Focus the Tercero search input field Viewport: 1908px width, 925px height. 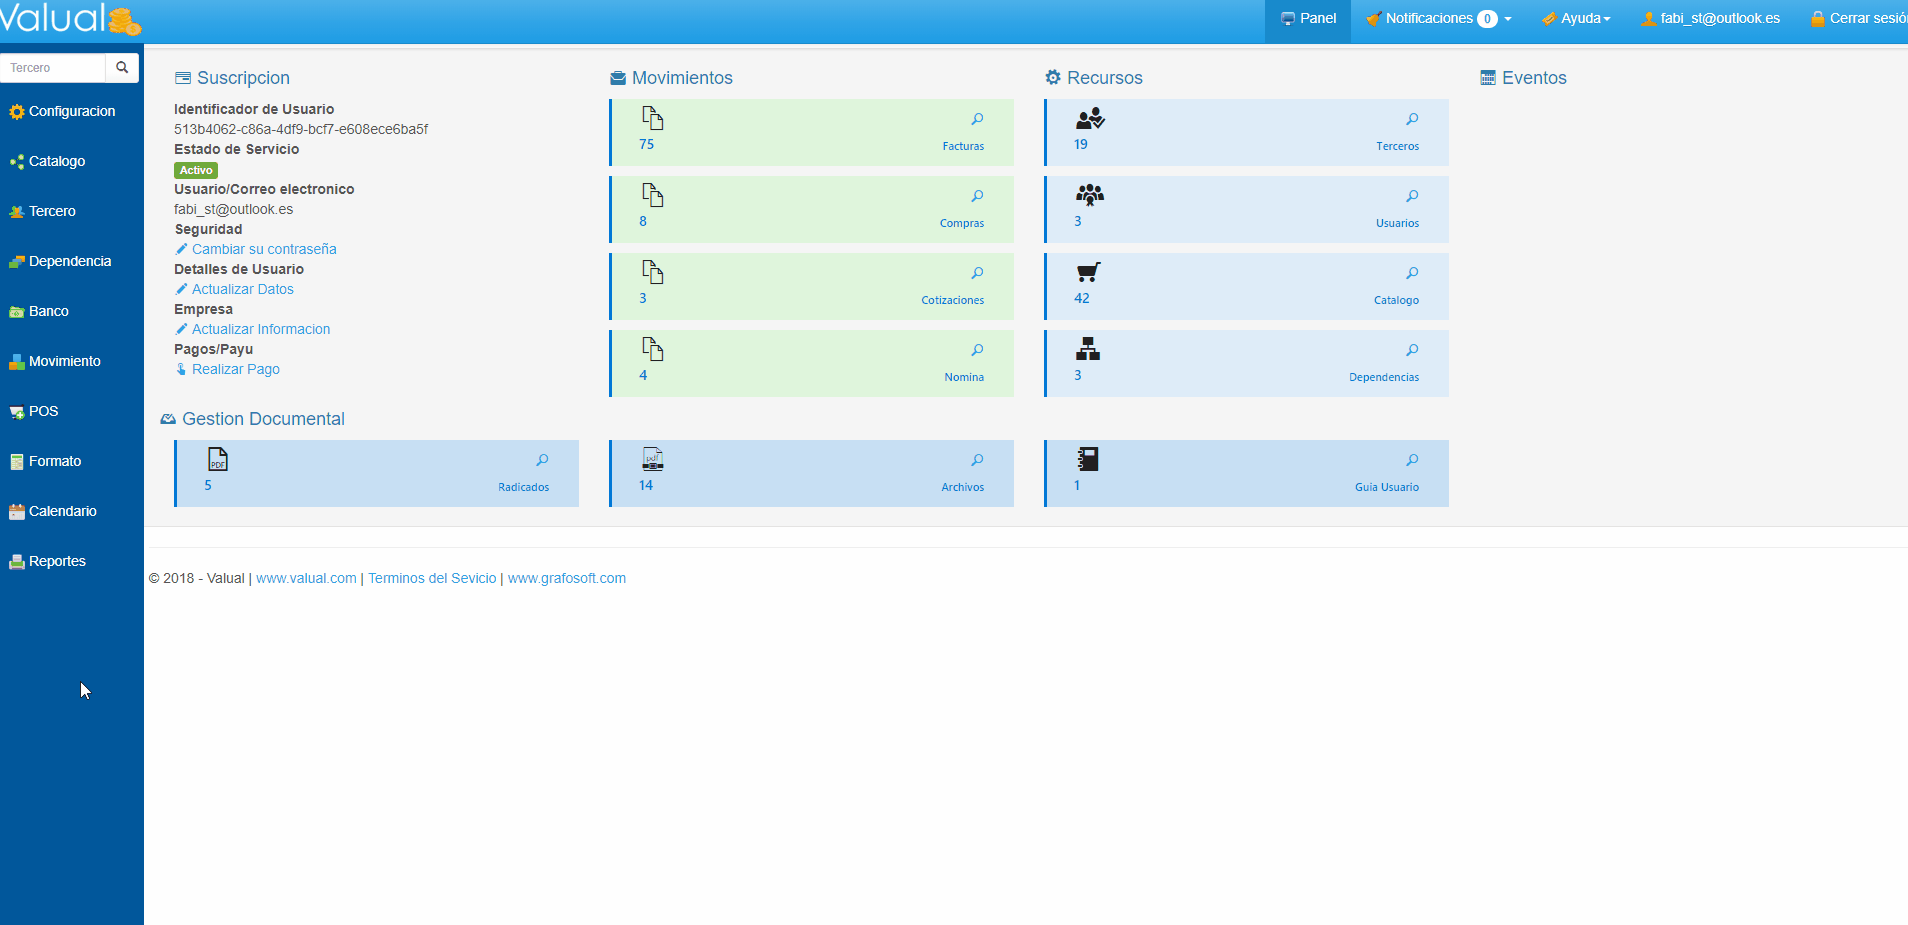click(x=54, y=68)
